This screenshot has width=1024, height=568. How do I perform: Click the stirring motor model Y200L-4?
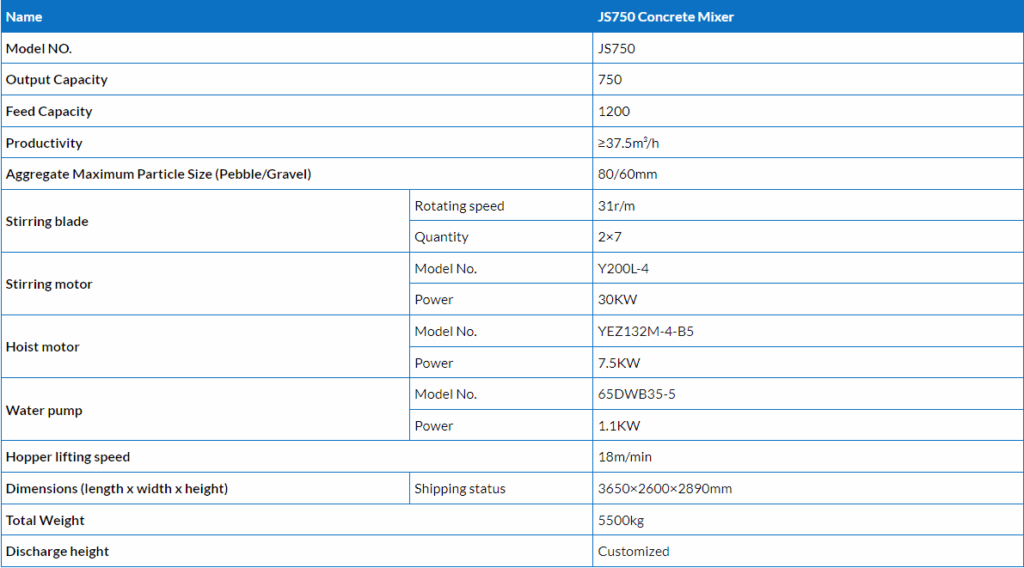tap(621, 268)
